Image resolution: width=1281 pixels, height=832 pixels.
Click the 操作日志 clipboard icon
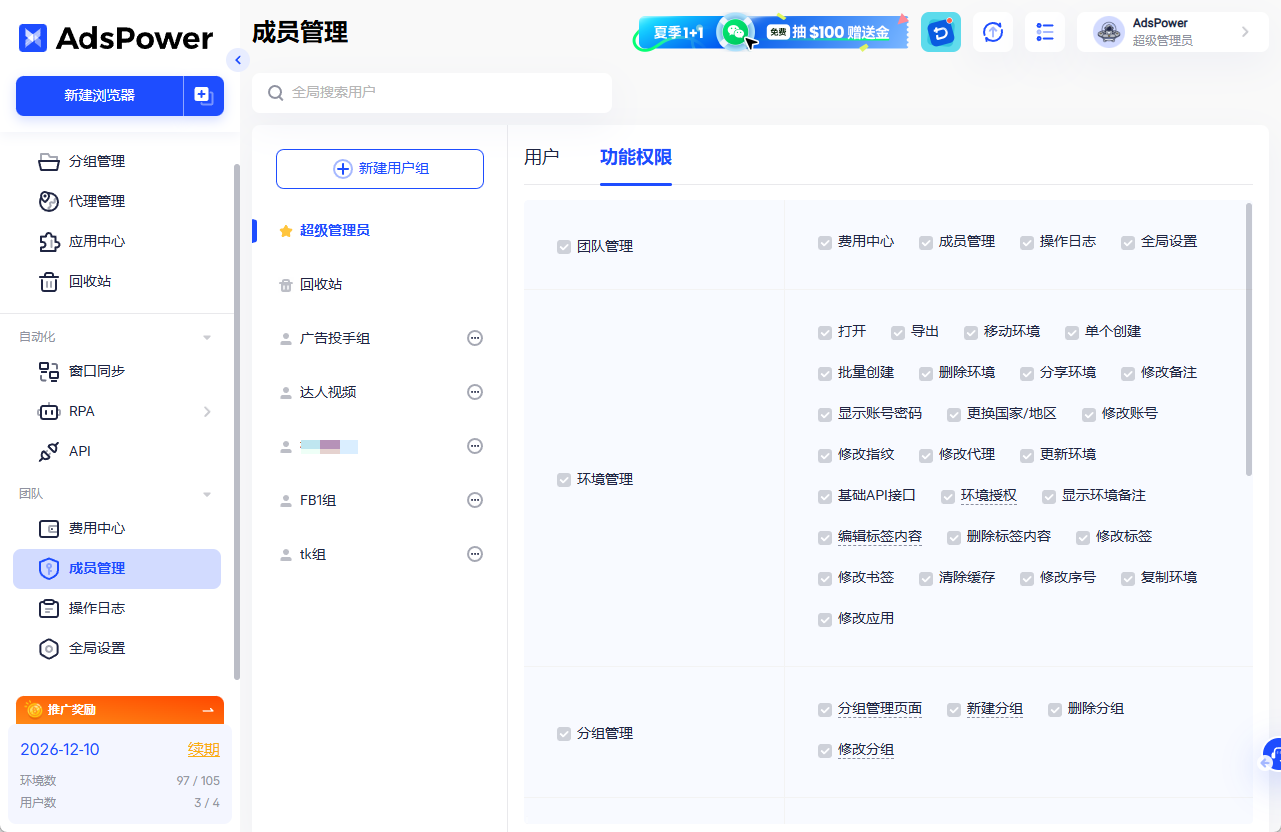coord(49,608)
